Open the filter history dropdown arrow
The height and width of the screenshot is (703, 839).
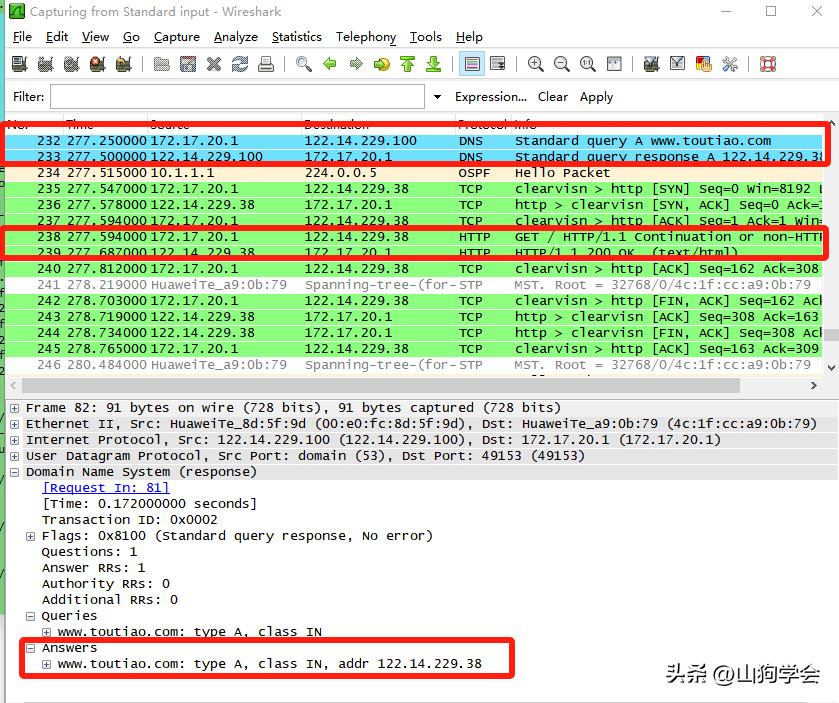tap(437, 97)
